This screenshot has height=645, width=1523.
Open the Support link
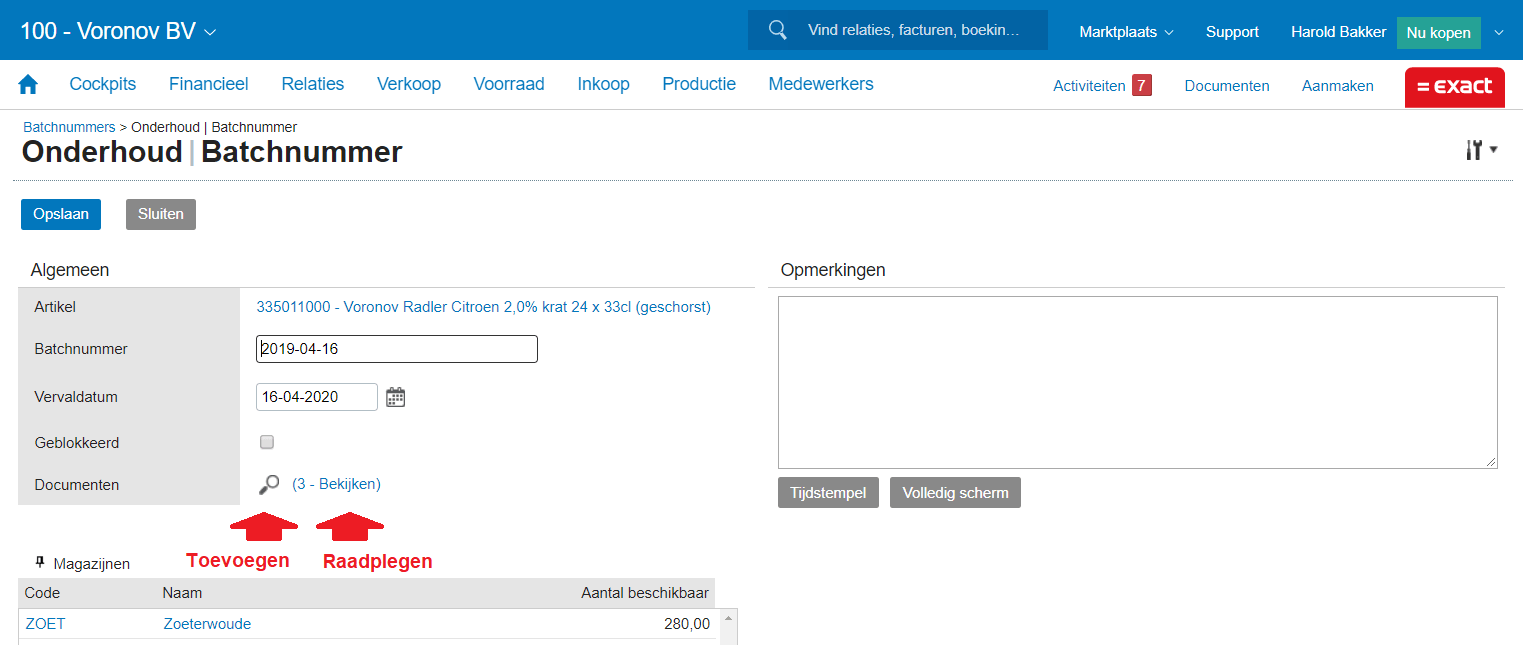click(x=1232, y=32)
